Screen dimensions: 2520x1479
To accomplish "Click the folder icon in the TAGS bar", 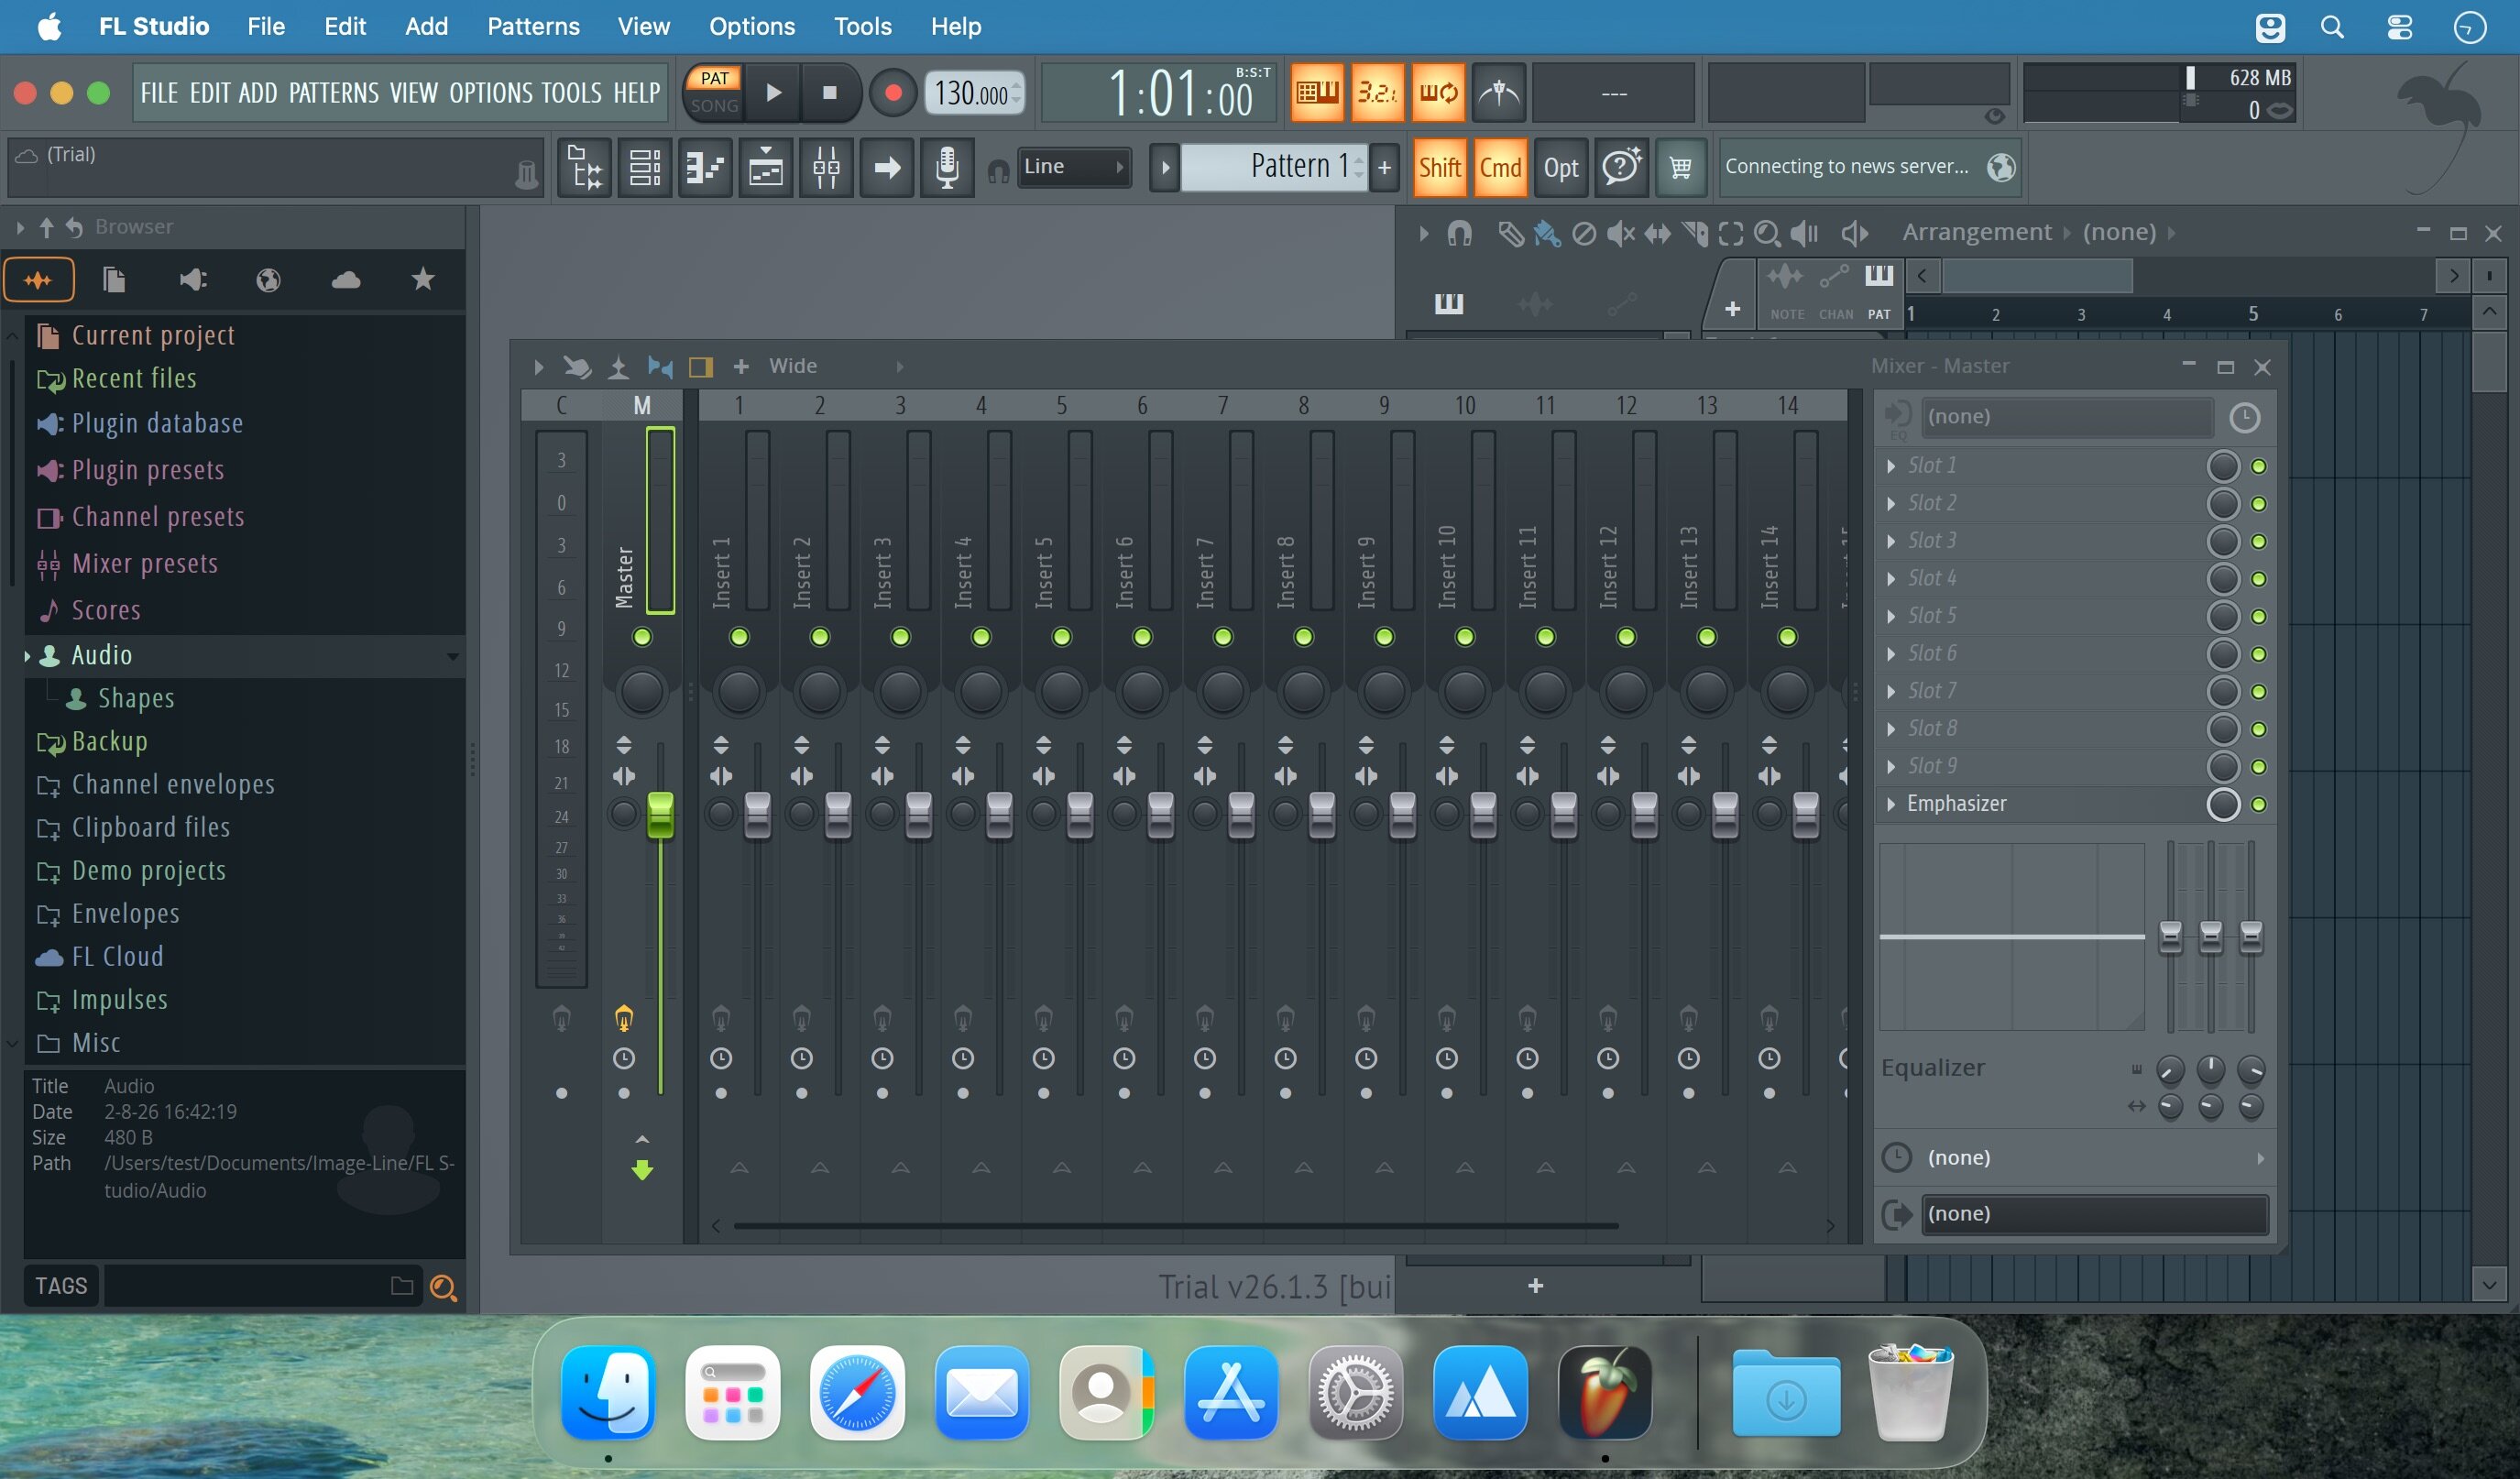I will [402, 1286].
